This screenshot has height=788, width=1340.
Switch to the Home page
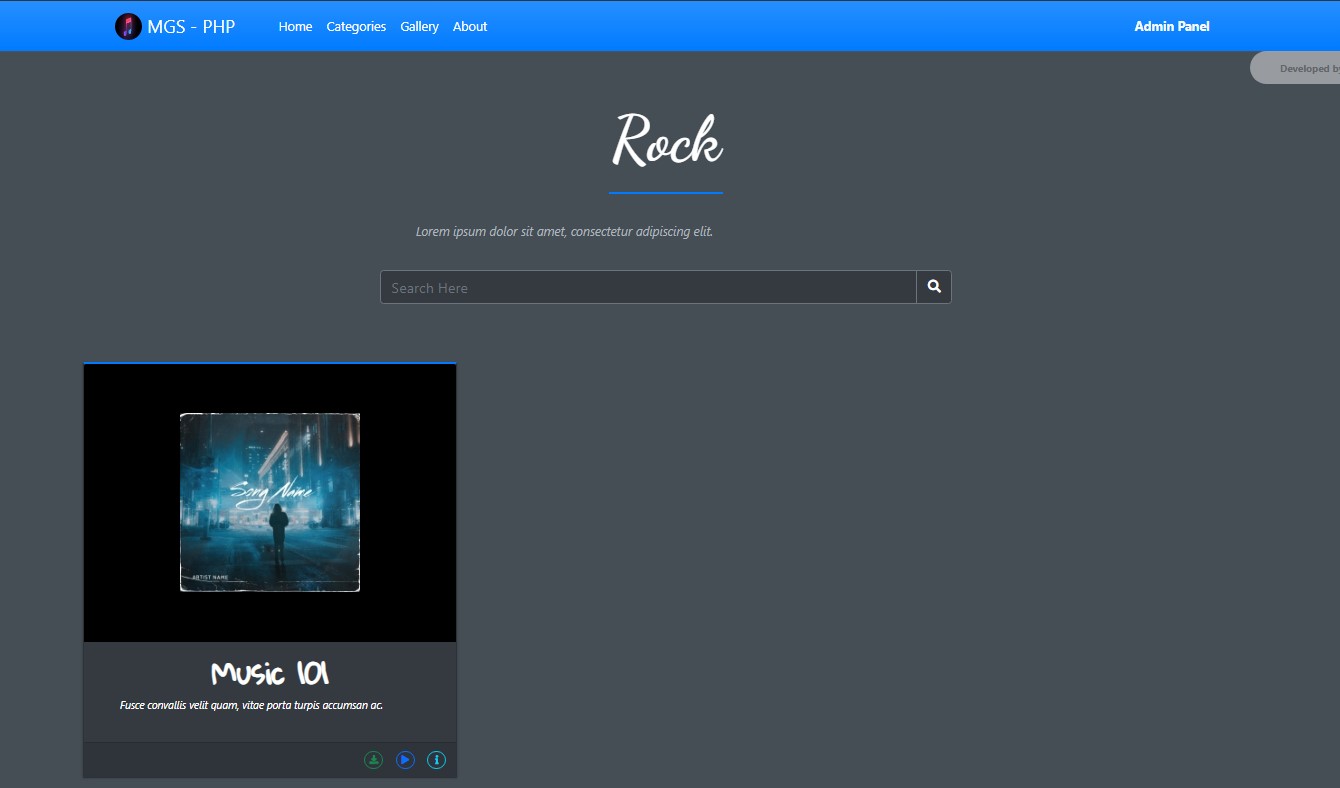click(x=295, y=27)
